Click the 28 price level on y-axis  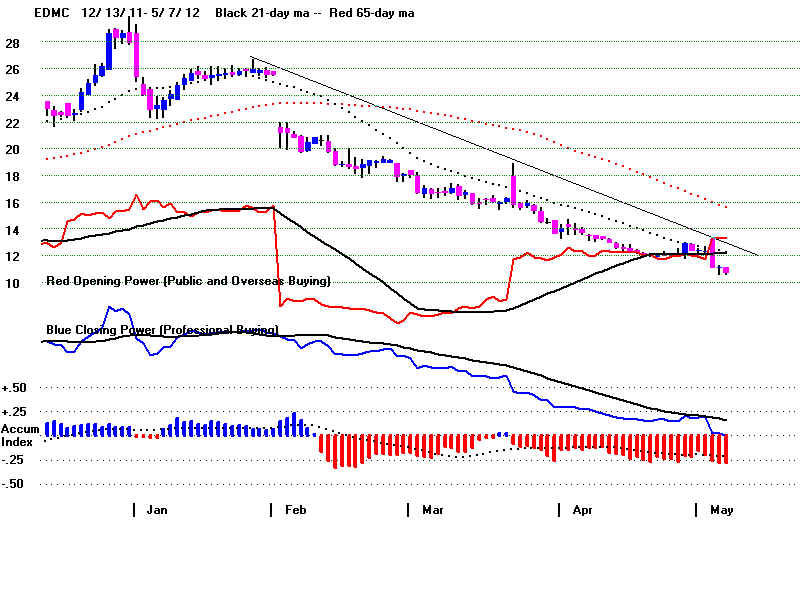point(14,43)
